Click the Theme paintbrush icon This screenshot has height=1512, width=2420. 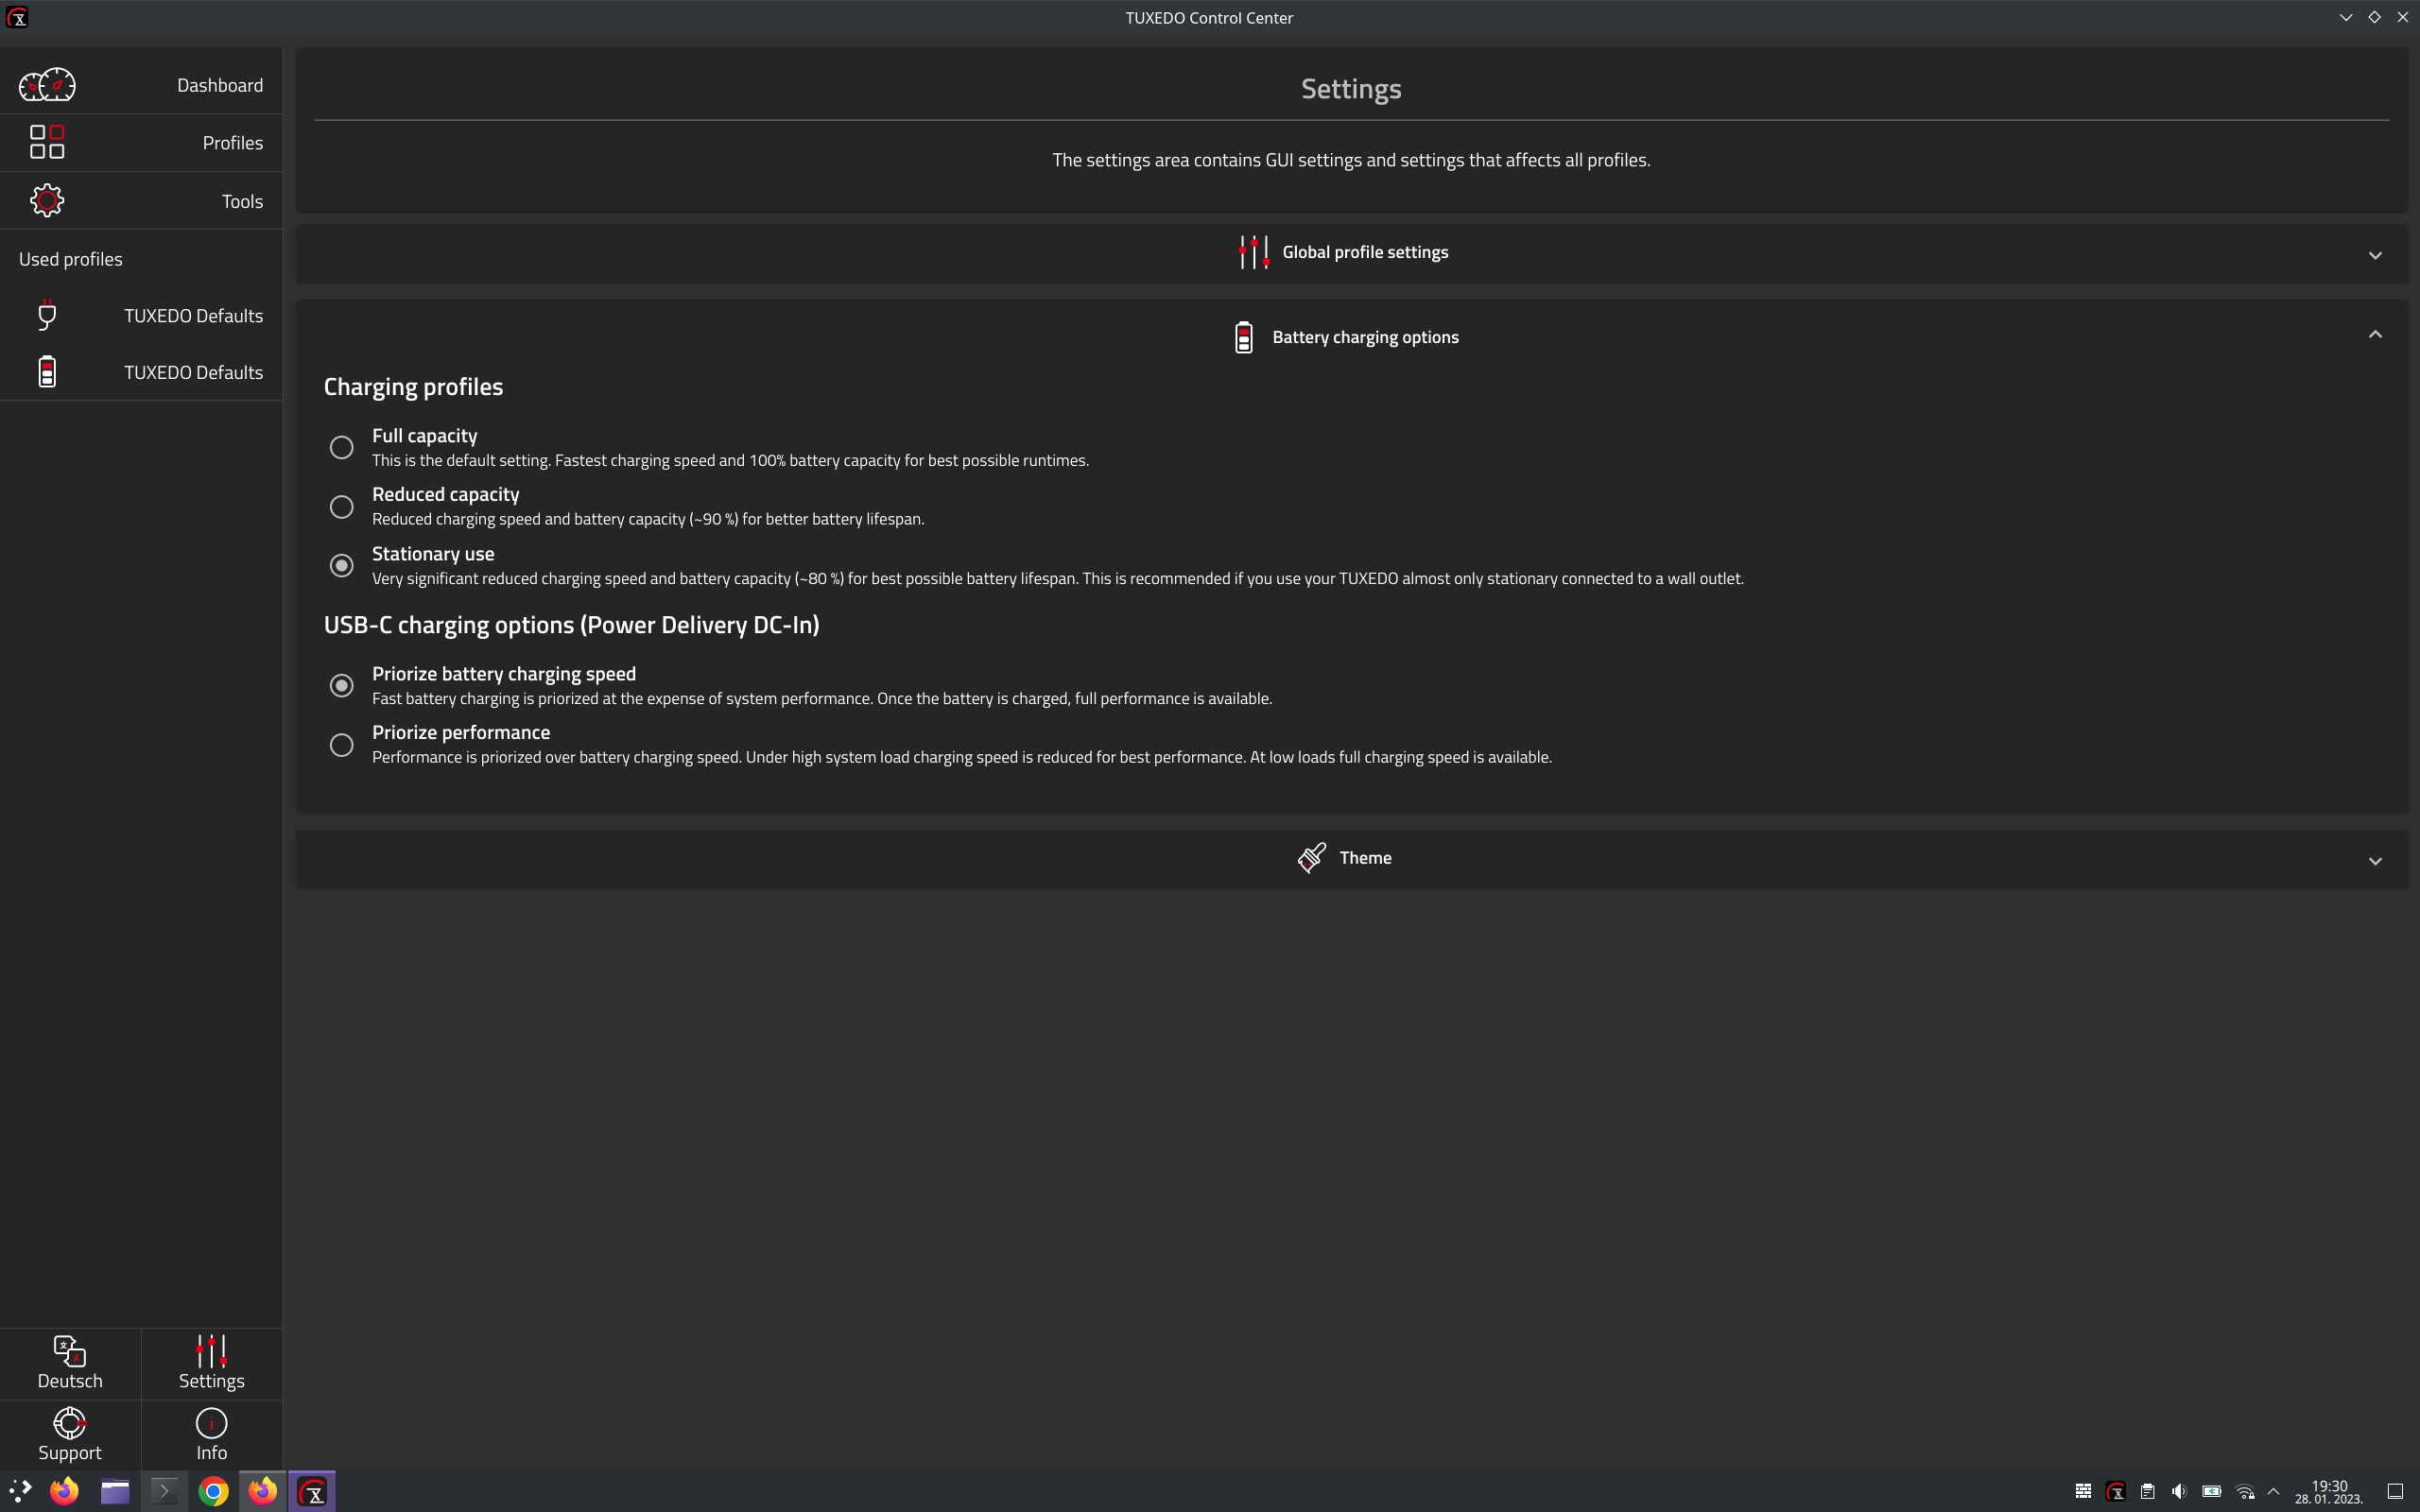pyautogui.click(x=1311, y=857)
